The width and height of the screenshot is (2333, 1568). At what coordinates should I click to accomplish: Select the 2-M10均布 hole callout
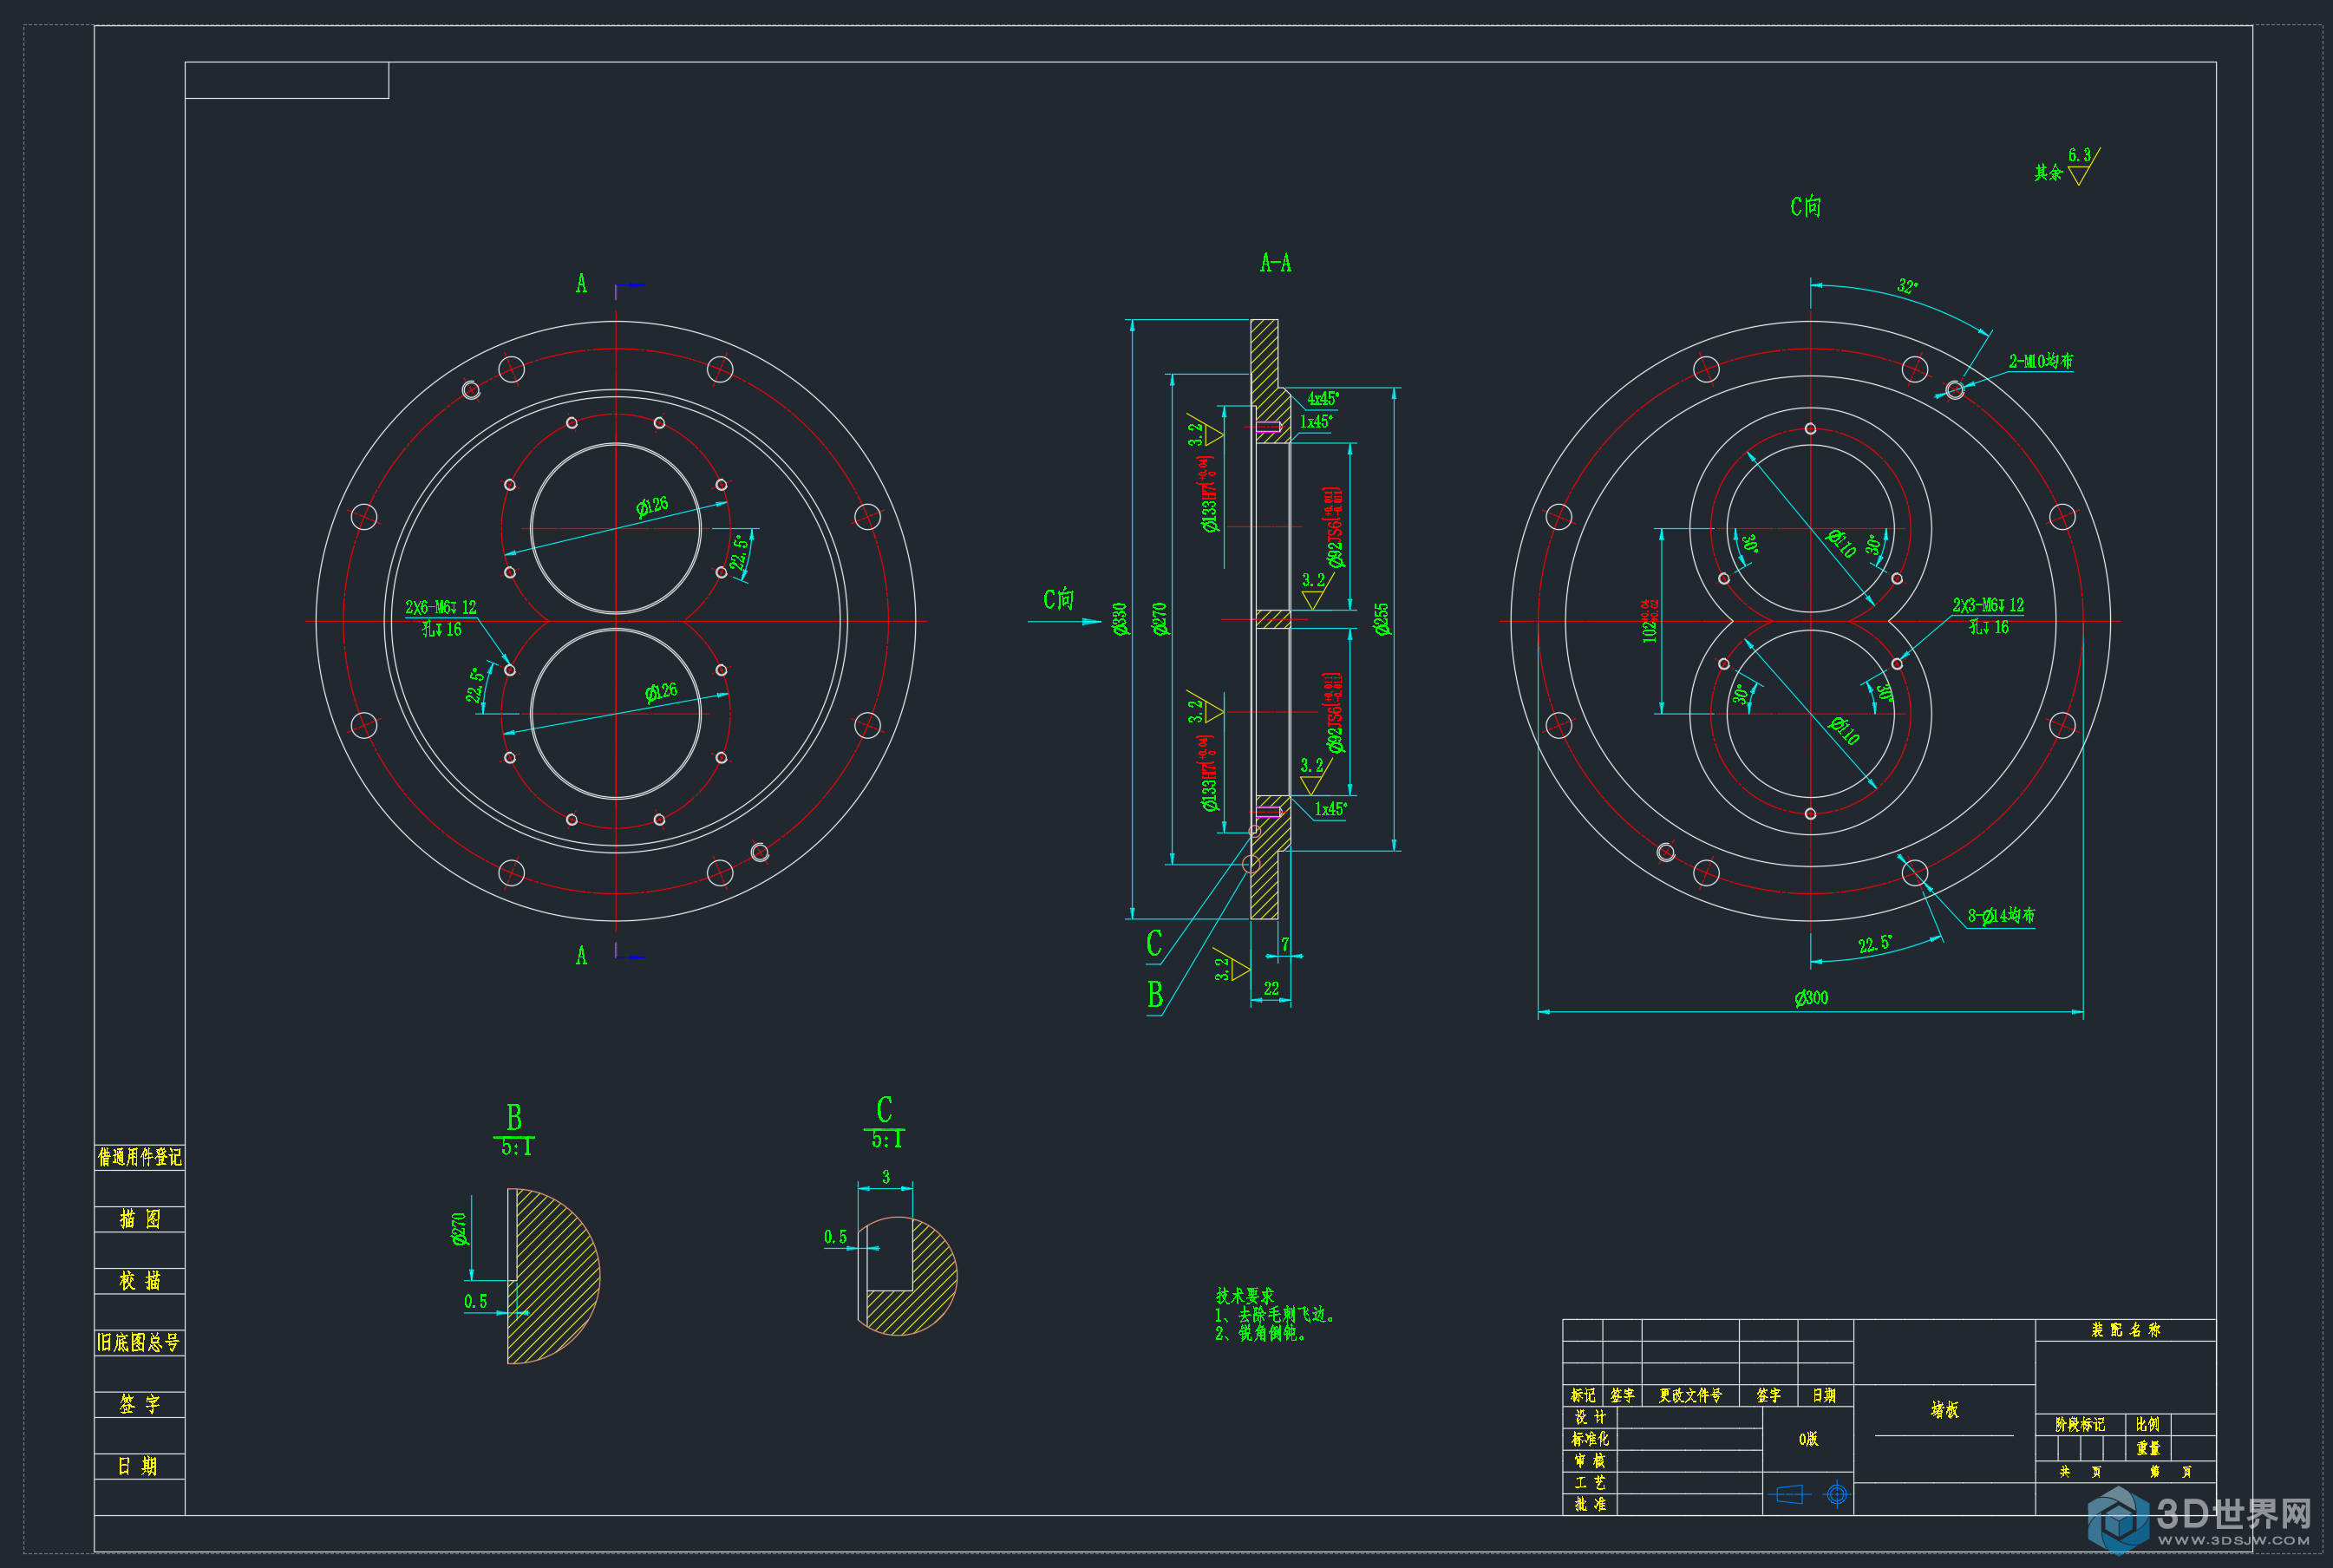[2040, 361]
